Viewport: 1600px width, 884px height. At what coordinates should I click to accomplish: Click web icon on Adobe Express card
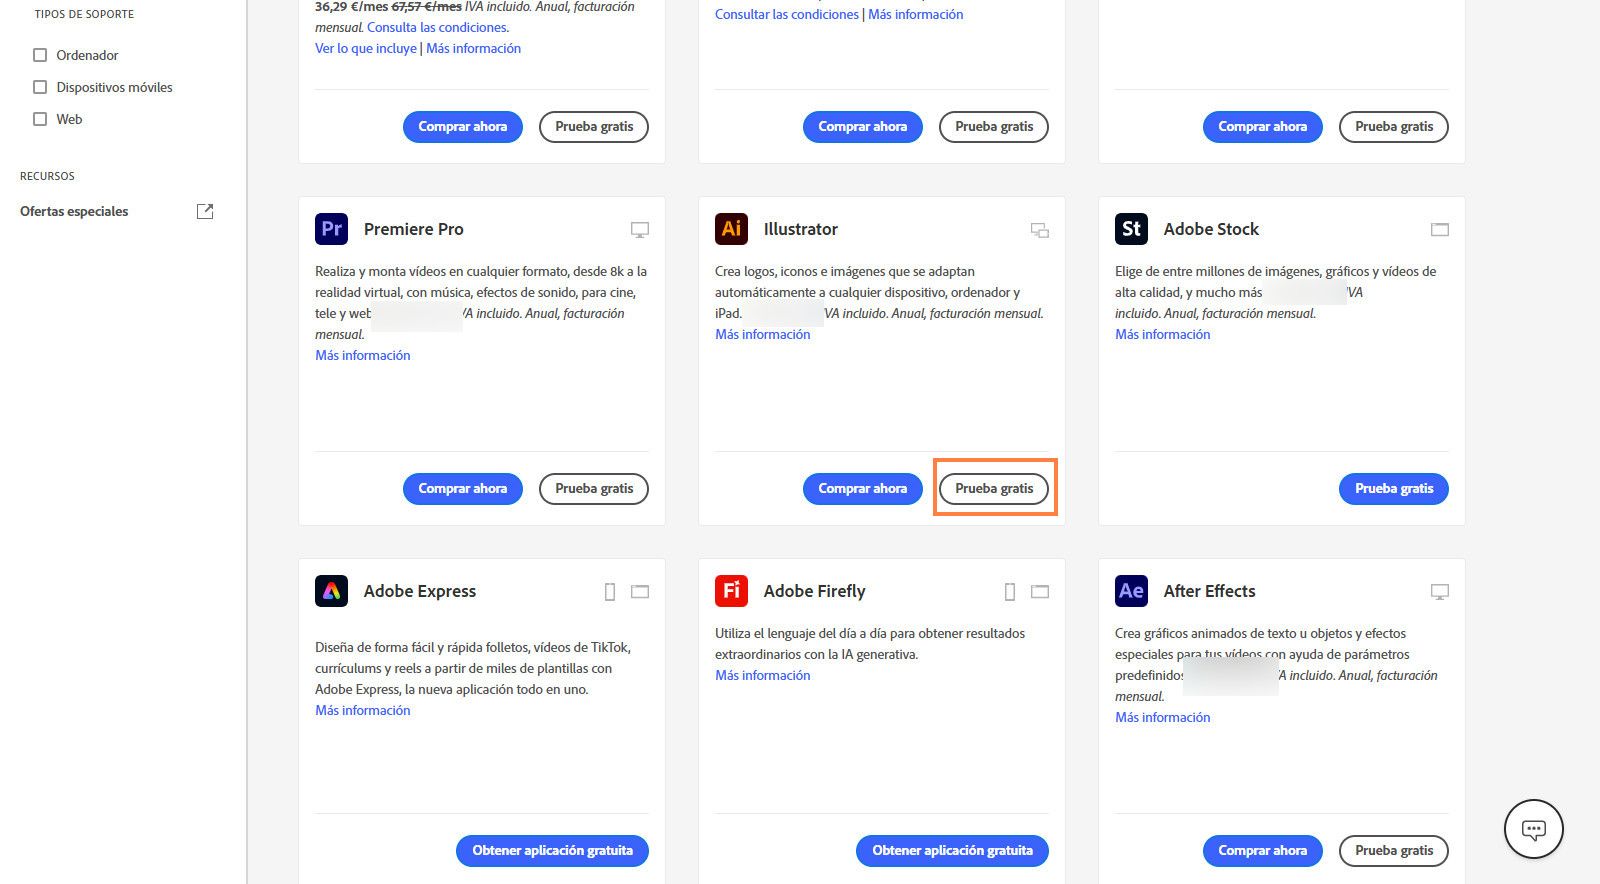click(x=640, y=592)
